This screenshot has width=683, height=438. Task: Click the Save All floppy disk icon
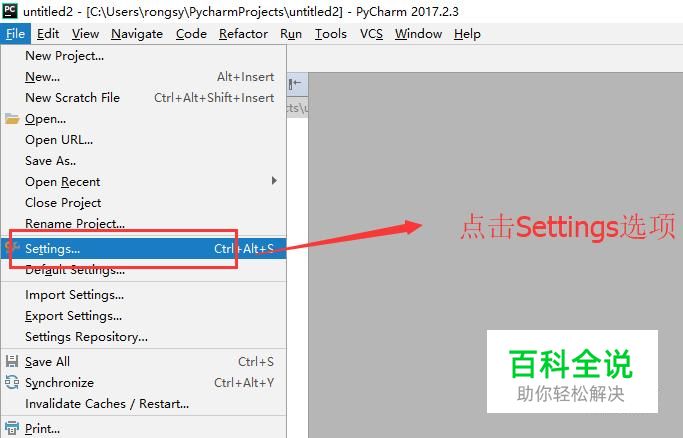point(12,361)
